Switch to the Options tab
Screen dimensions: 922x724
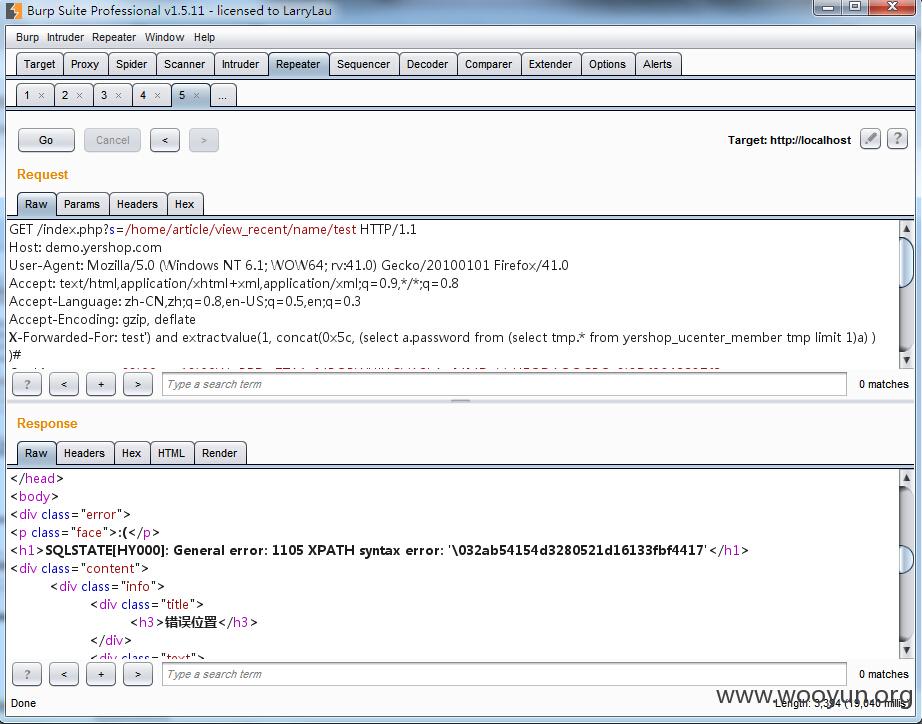click(x=607, y=64)
